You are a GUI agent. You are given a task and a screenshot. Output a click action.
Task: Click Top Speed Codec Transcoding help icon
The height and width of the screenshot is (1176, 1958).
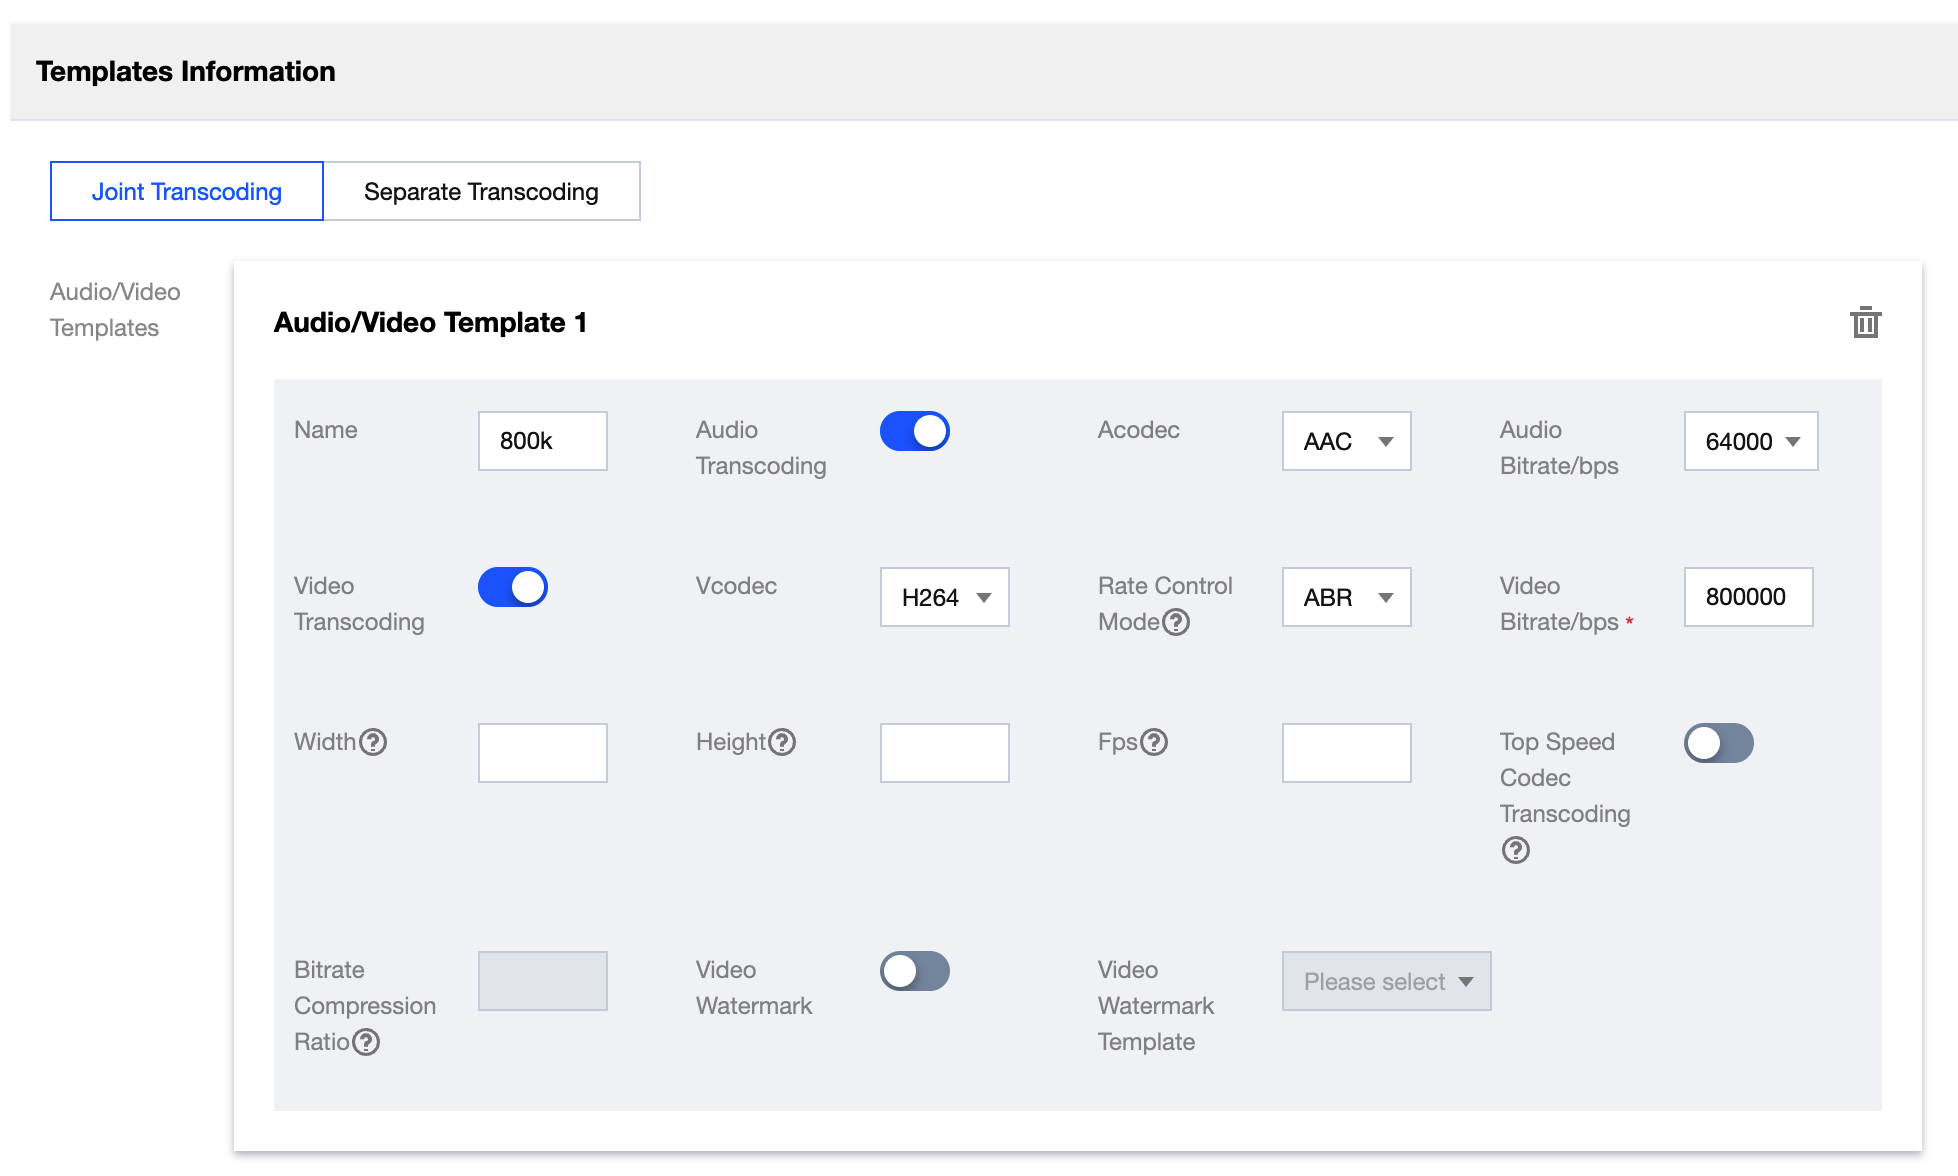point(1515,850)
